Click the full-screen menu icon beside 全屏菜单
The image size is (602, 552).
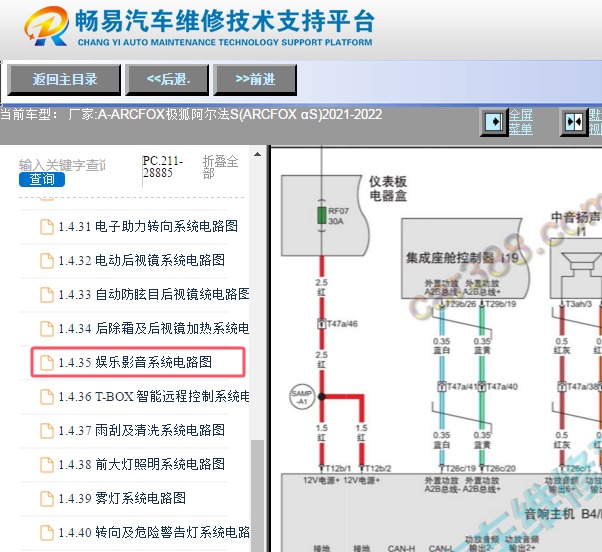[x=494, y=122]
